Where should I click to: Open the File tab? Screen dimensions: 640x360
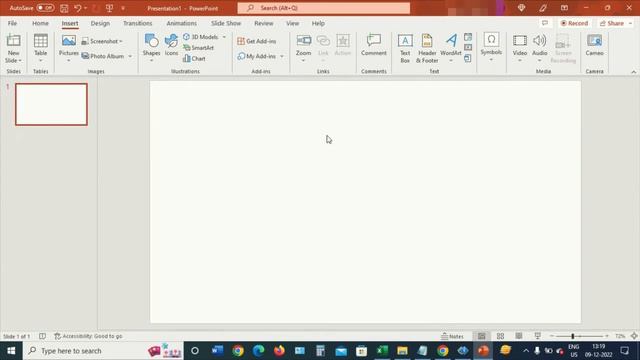12,23
